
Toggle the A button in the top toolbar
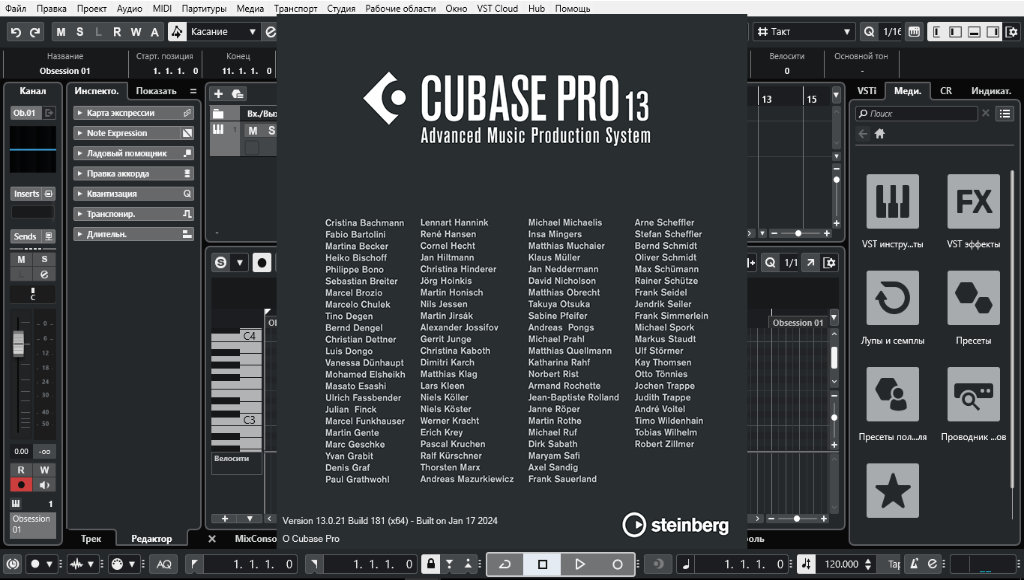pos(155,31)
